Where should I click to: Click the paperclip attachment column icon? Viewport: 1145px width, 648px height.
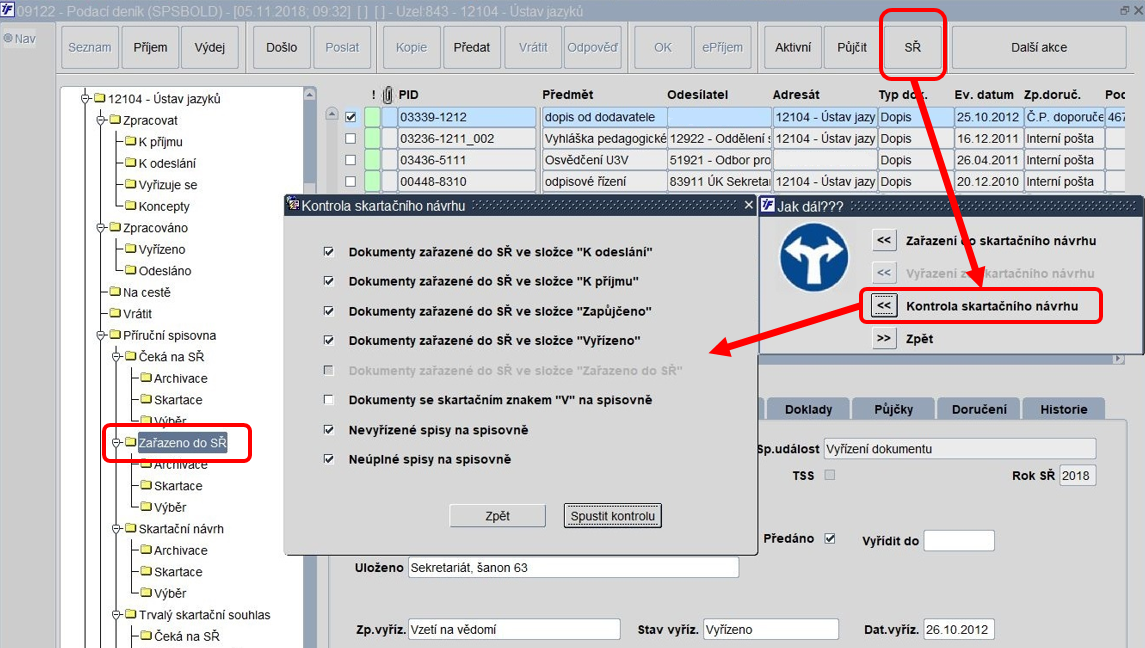(388, 94)
